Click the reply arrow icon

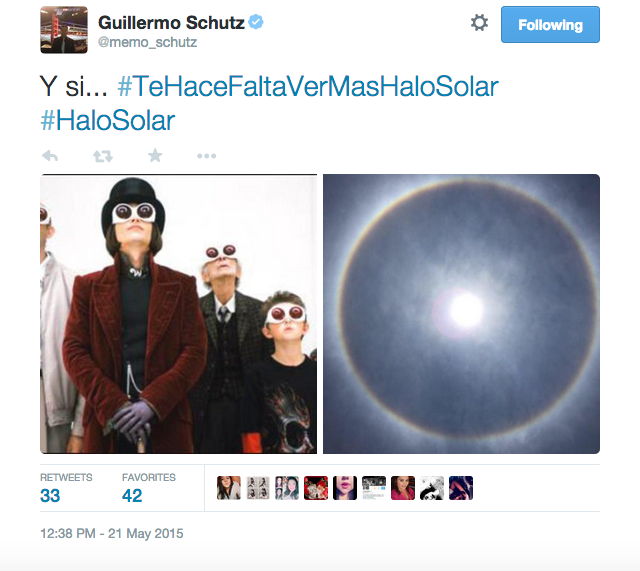point(50,156)
